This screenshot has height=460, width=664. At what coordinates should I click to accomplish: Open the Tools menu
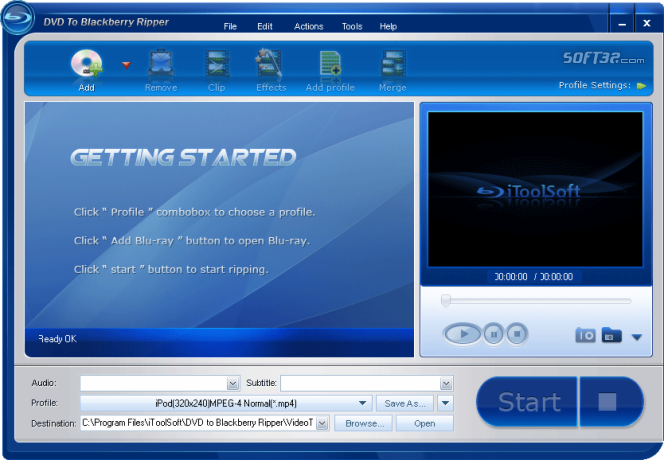pyautogui.click(x=352, y=26)
